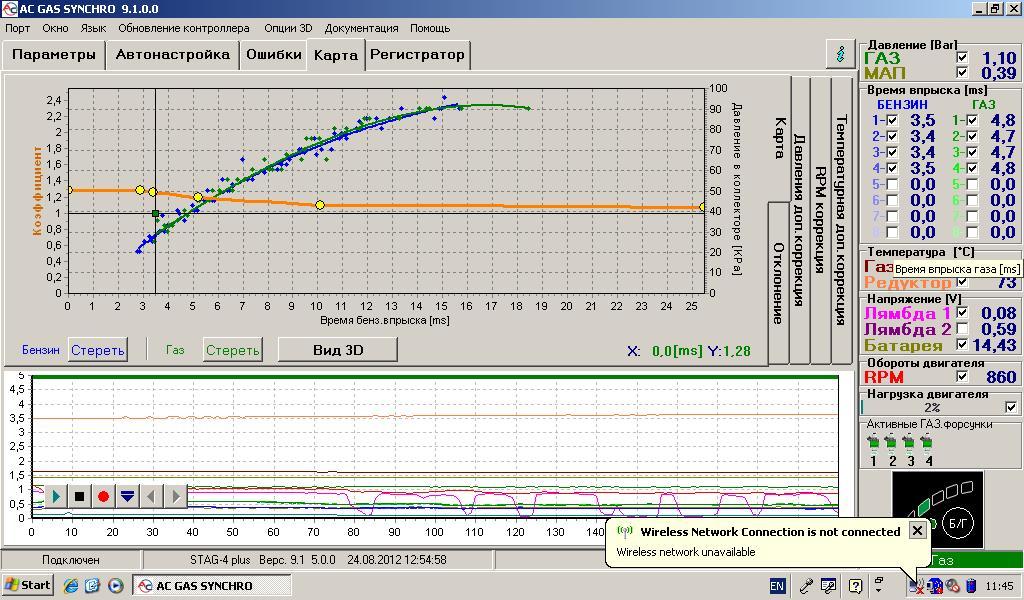Launch Internet Explorer from quick launch
1024x600 pixels.
[x=70, y=586]
